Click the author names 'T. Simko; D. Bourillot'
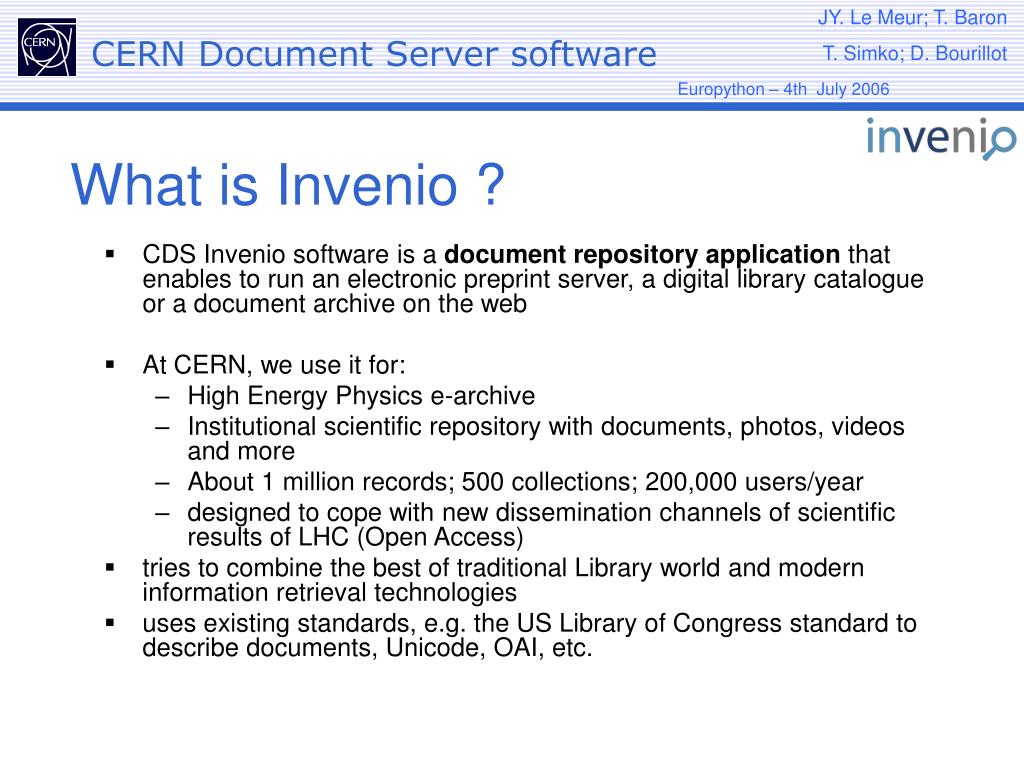The width and height of the screenshot is (1024, 768). point(914,54)
